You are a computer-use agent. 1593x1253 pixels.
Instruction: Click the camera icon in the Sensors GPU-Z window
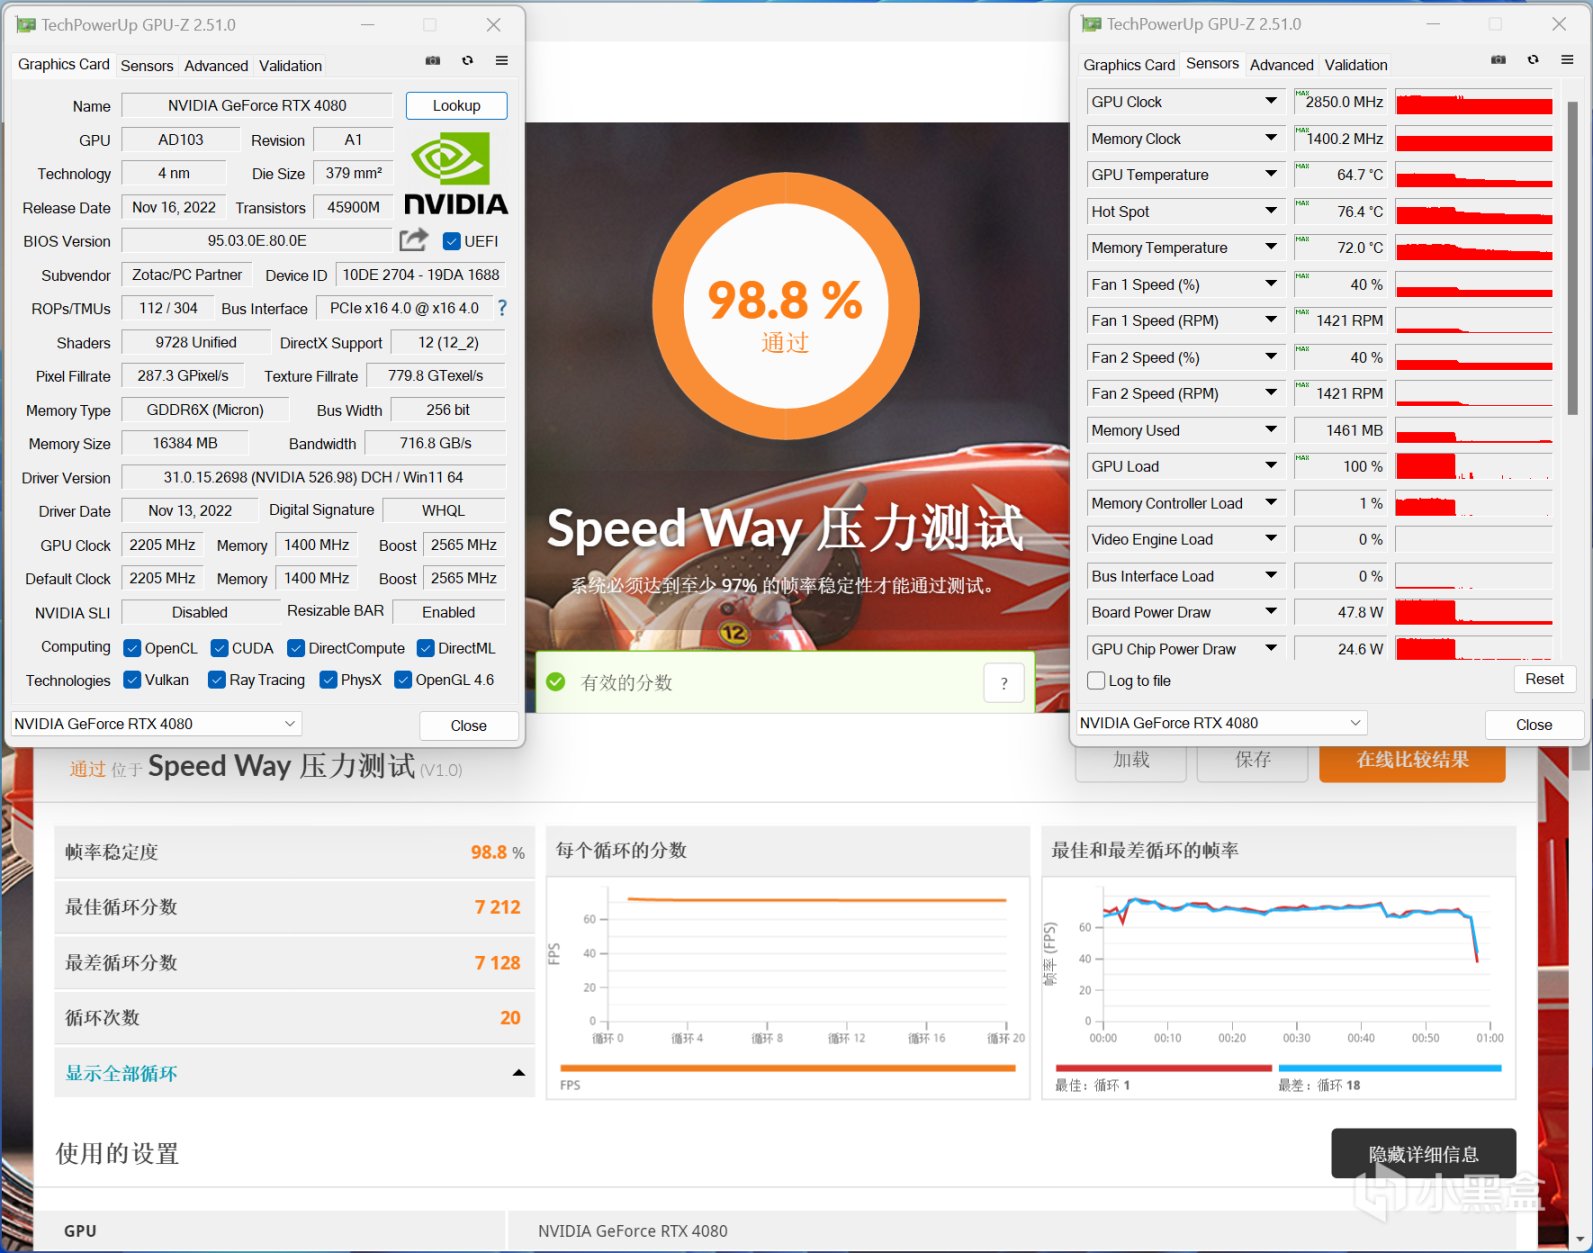point(1498,60)
